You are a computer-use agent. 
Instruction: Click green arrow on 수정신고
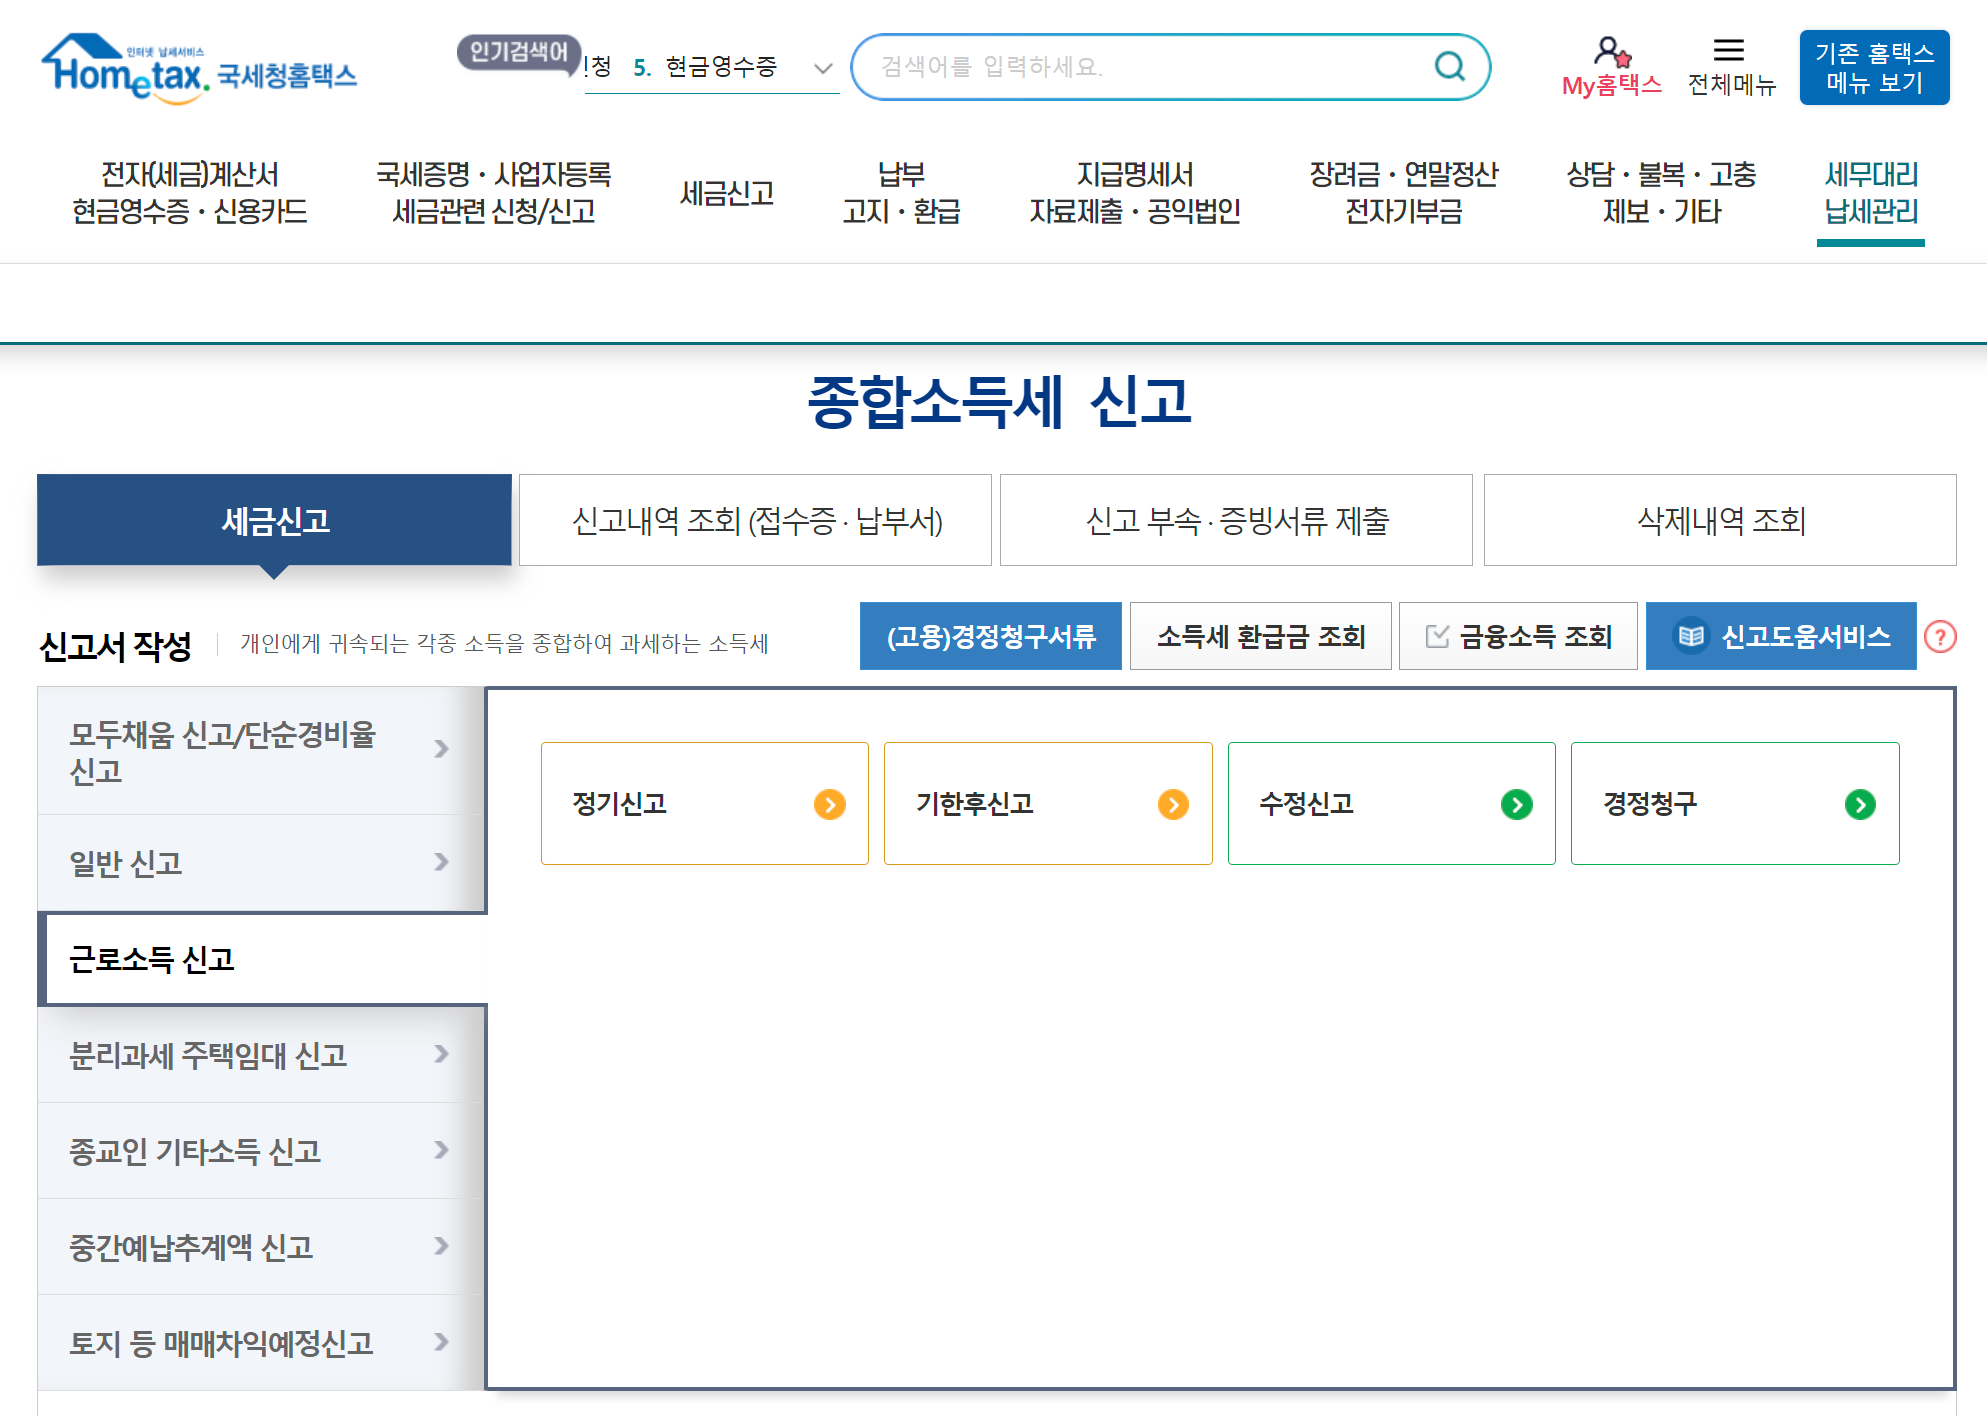1516,804
